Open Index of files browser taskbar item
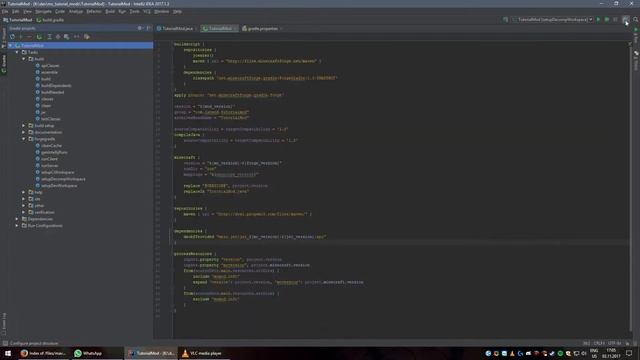 click(x=43, y=353)
